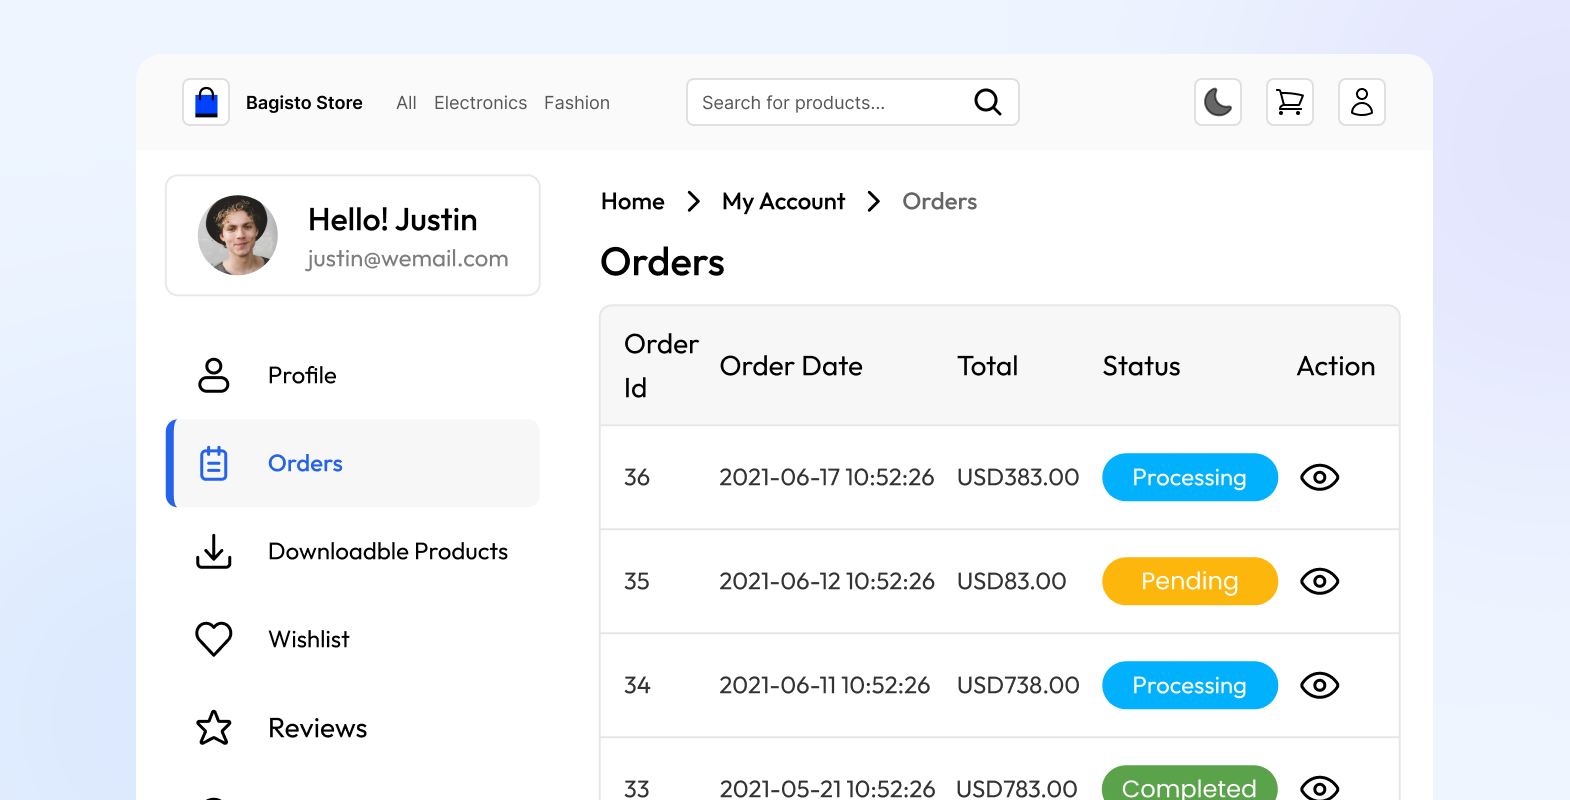1570x800 pixels.
Task: Select Orders in the sidebar
Action: pyautogui.click(x=353, y=463)
